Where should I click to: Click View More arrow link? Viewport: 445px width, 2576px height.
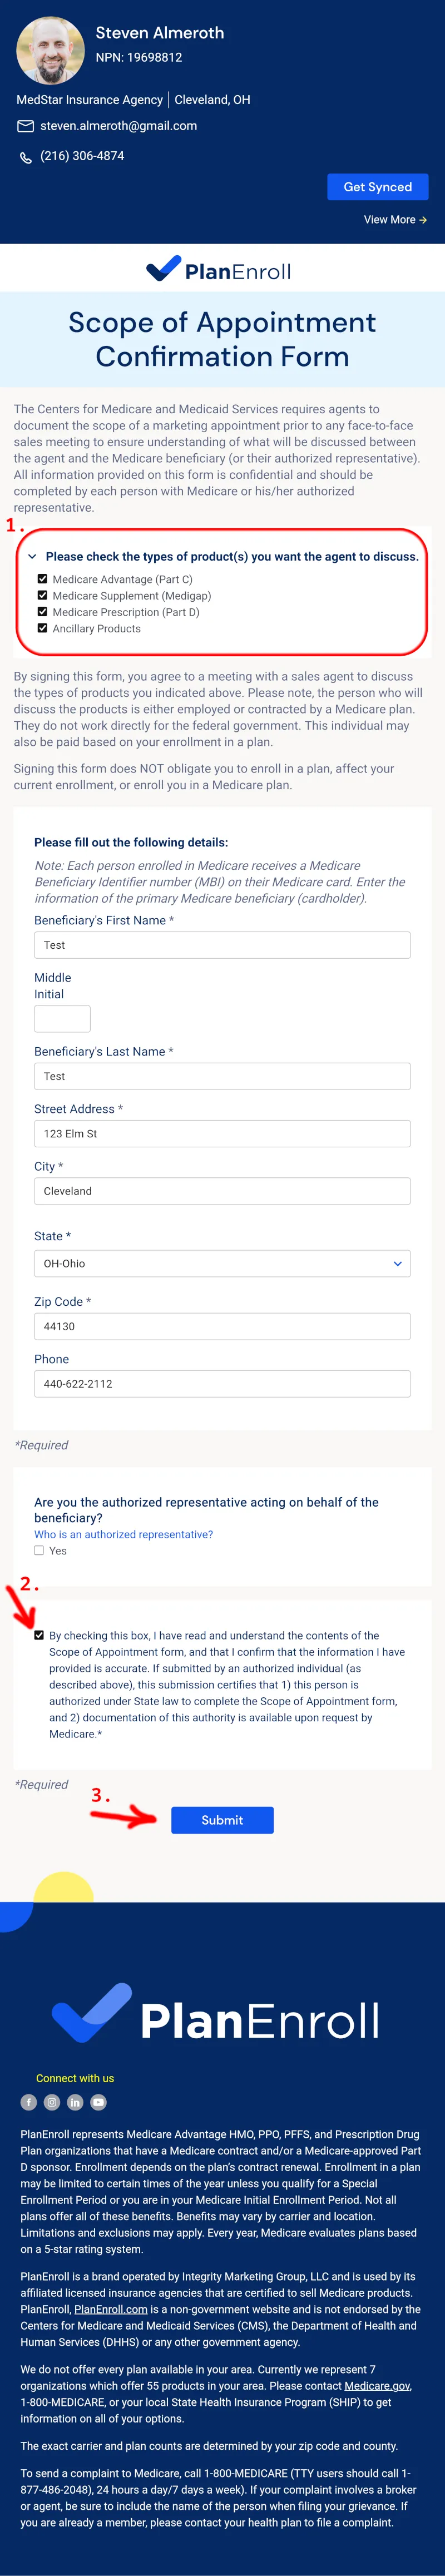(395, 220)
